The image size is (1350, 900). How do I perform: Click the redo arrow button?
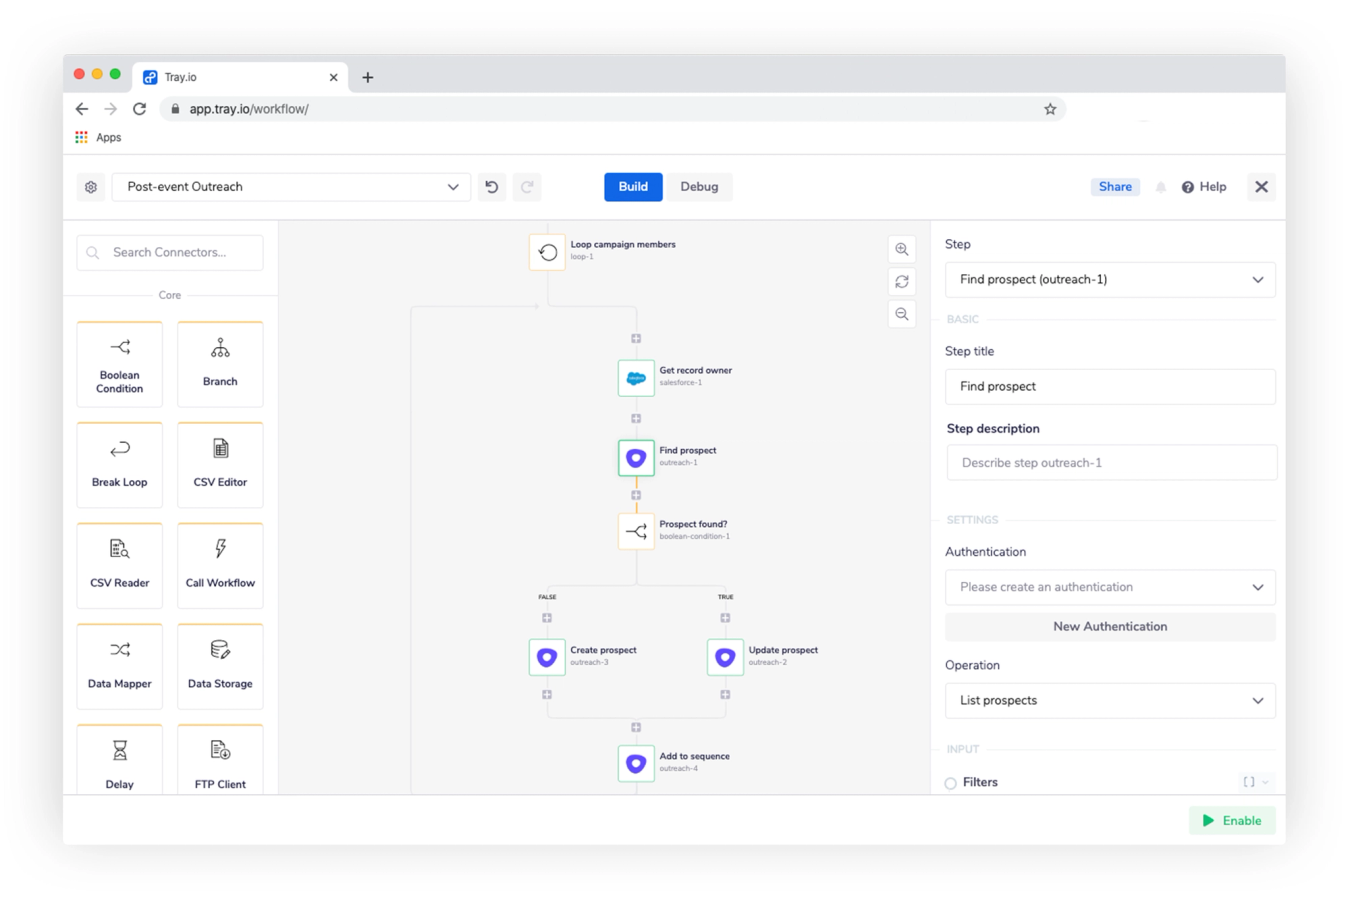[x=527, y=187]
